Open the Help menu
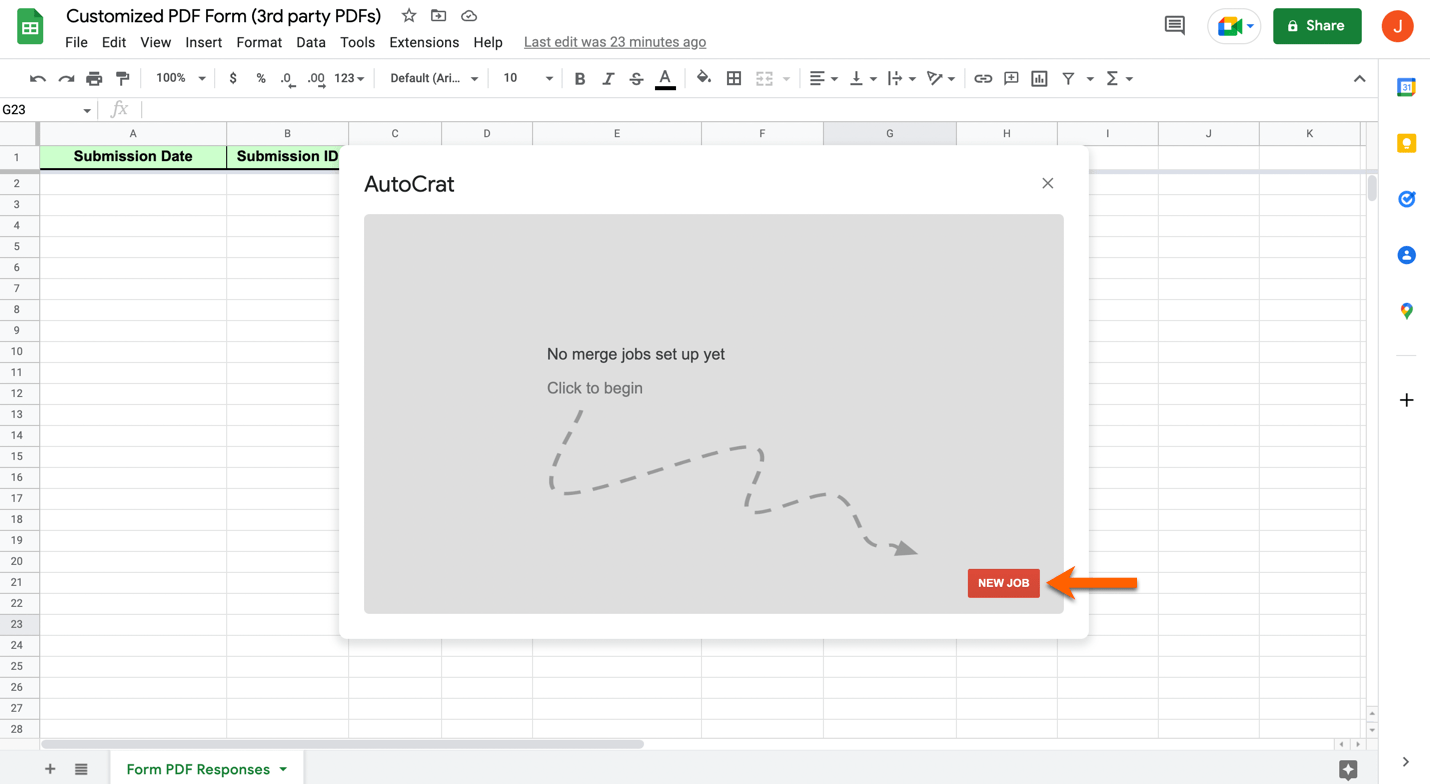Screen dimensions: 1430x784 [x=488, y=42]
